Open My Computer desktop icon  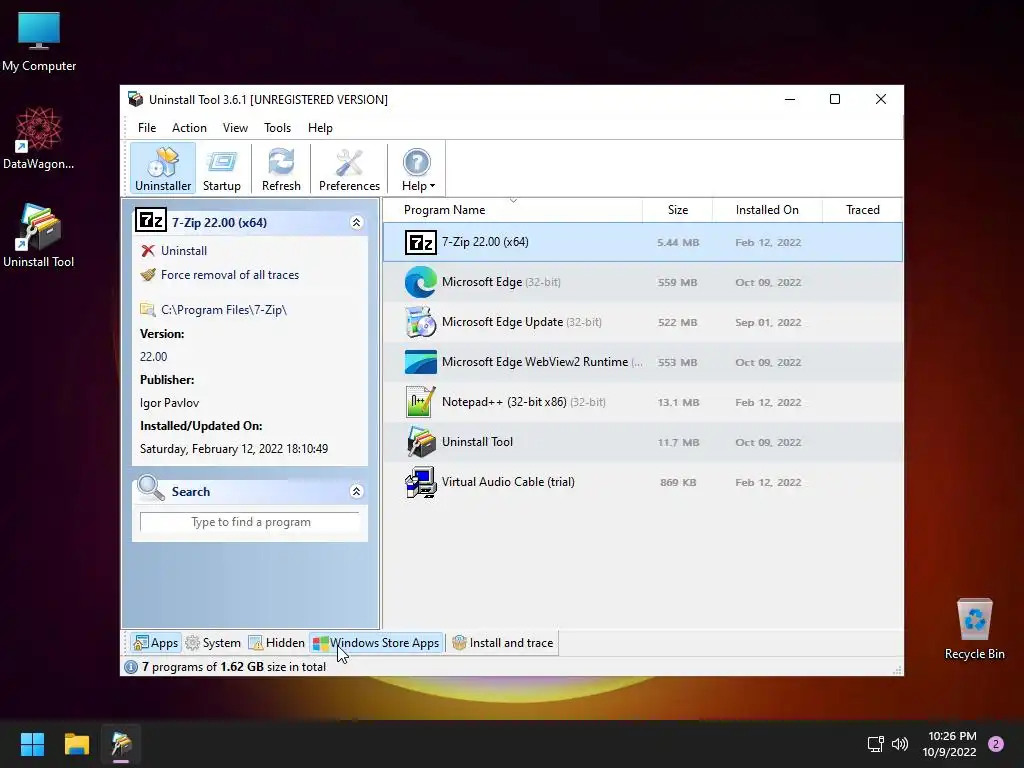[x=39, y=42]
